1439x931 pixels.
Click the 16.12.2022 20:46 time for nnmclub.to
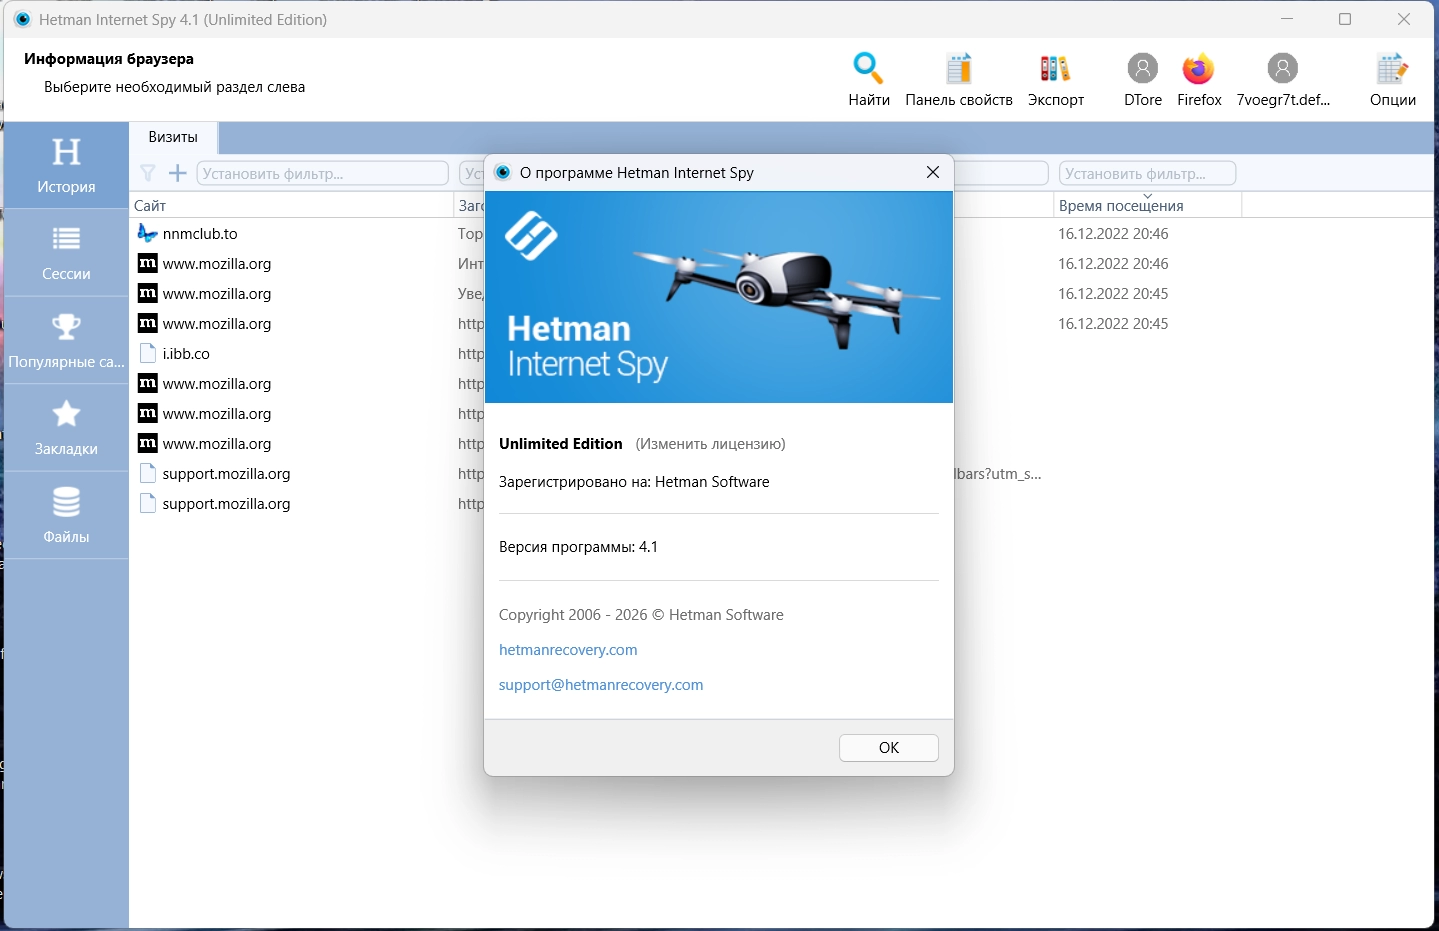tap(1113, 234)
